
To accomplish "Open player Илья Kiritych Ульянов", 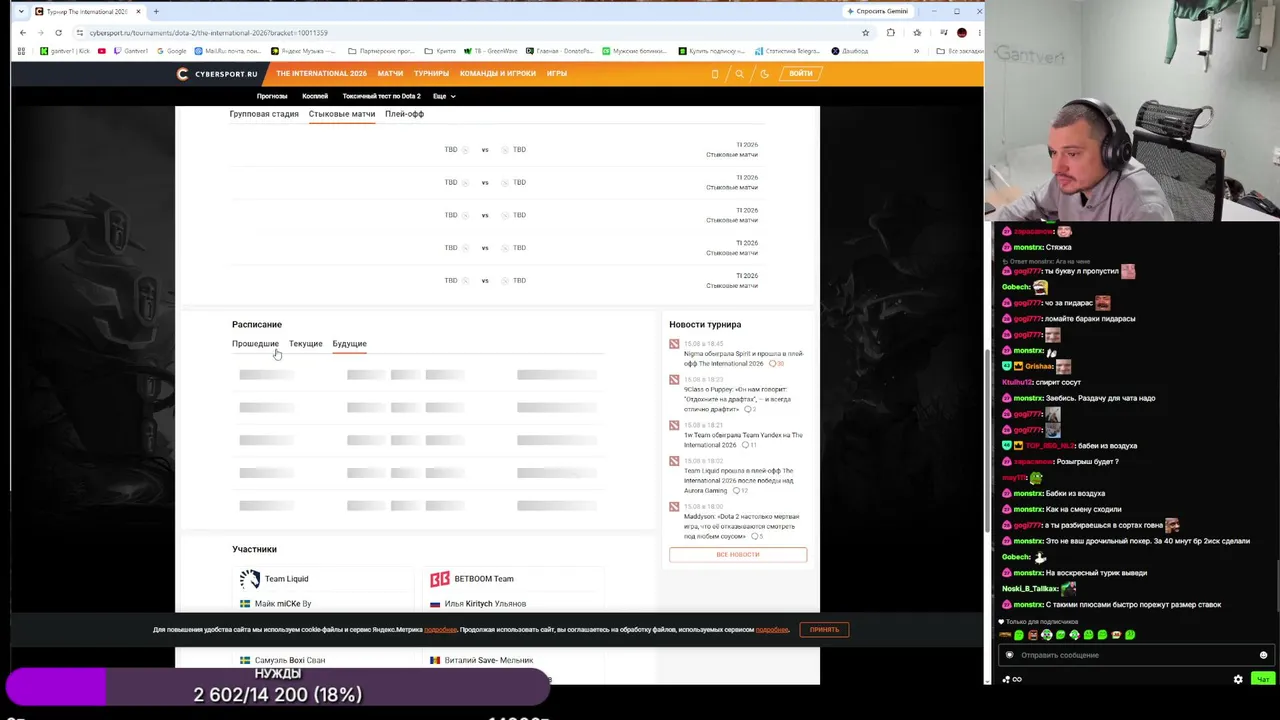I will click(485, 604).
